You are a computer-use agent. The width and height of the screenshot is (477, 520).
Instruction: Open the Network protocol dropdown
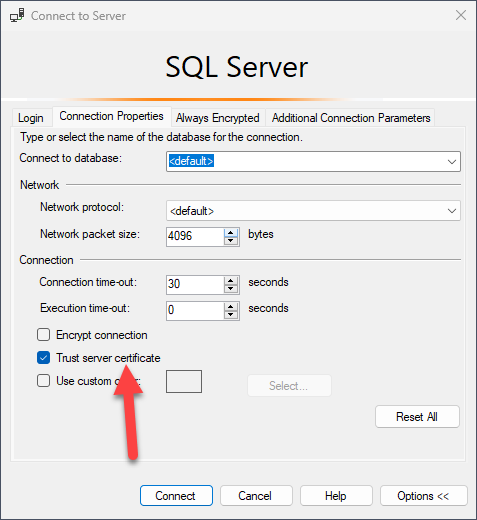pos(313,211)
